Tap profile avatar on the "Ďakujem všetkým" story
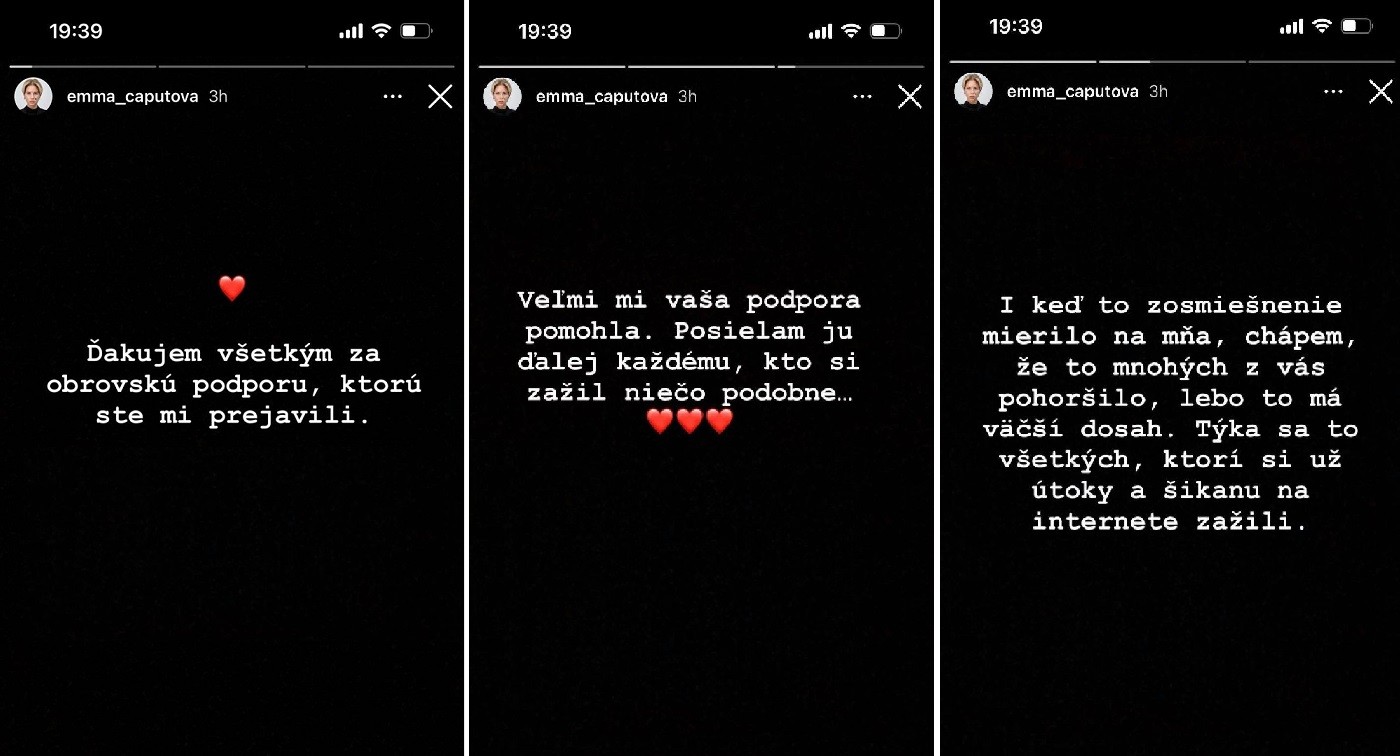 (33, 96)
